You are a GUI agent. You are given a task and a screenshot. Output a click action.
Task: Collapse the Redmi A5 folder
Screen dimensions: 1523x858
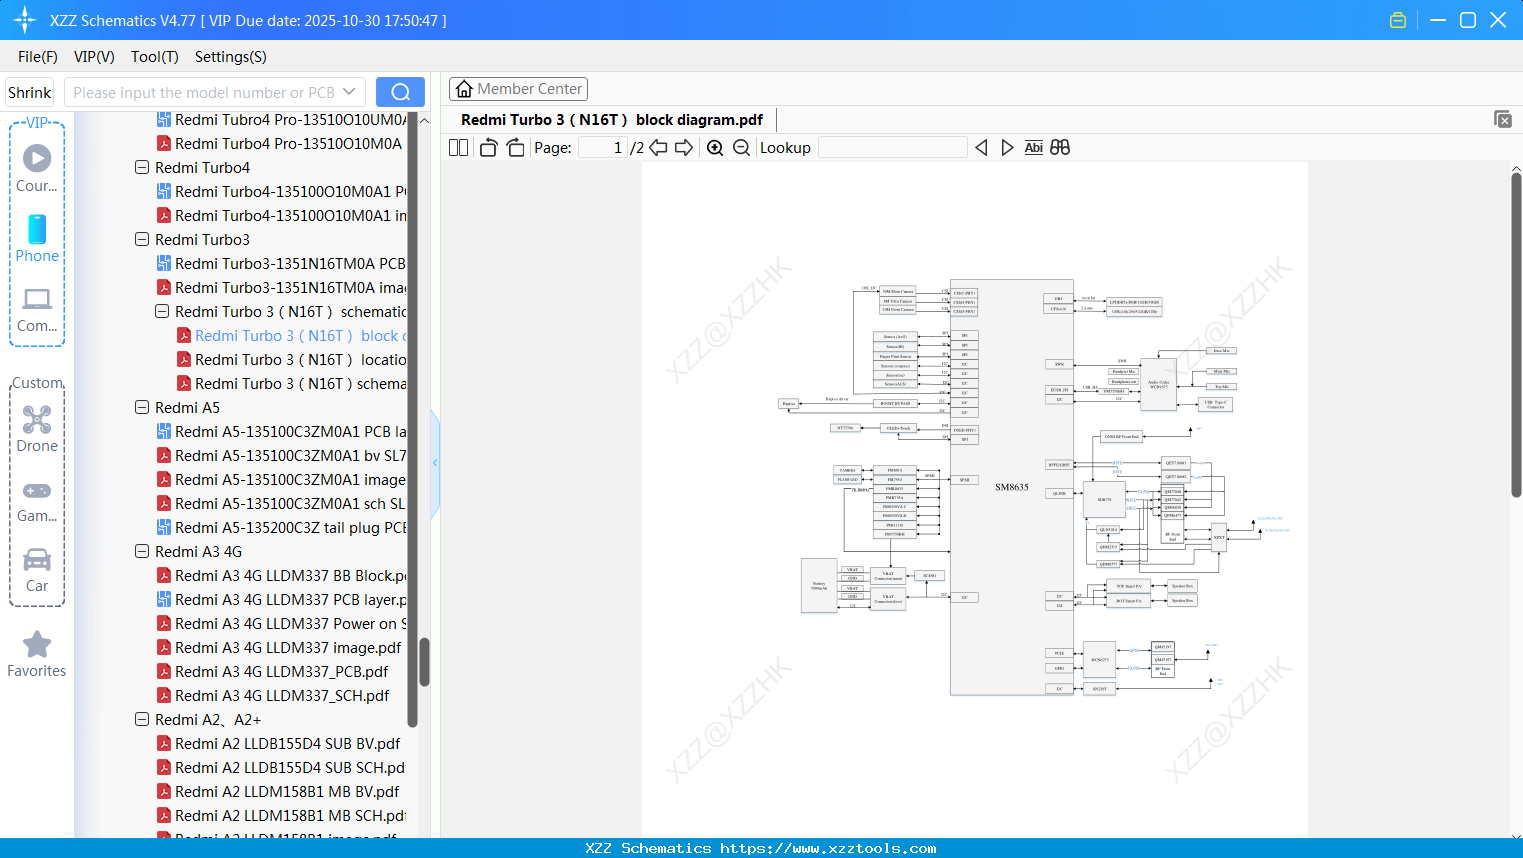pyautogui.click(x=142, y=407)
